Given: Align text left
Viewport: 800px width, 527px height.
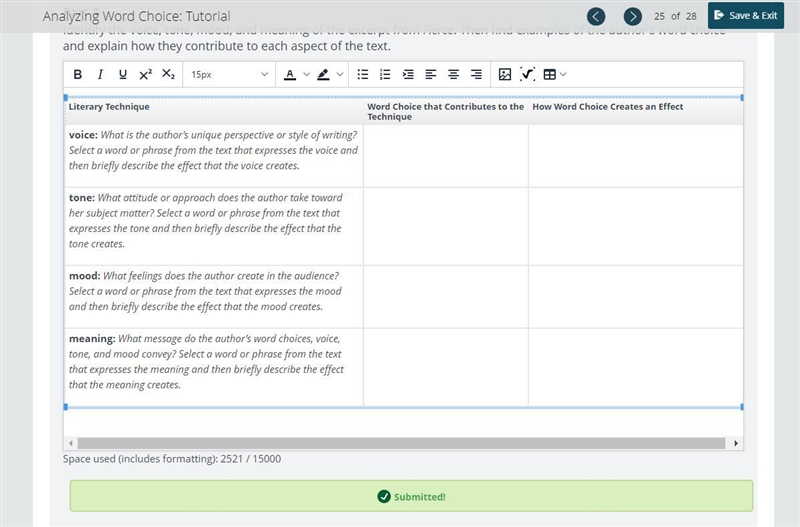Looking at the screenshot, I should 431,74.
